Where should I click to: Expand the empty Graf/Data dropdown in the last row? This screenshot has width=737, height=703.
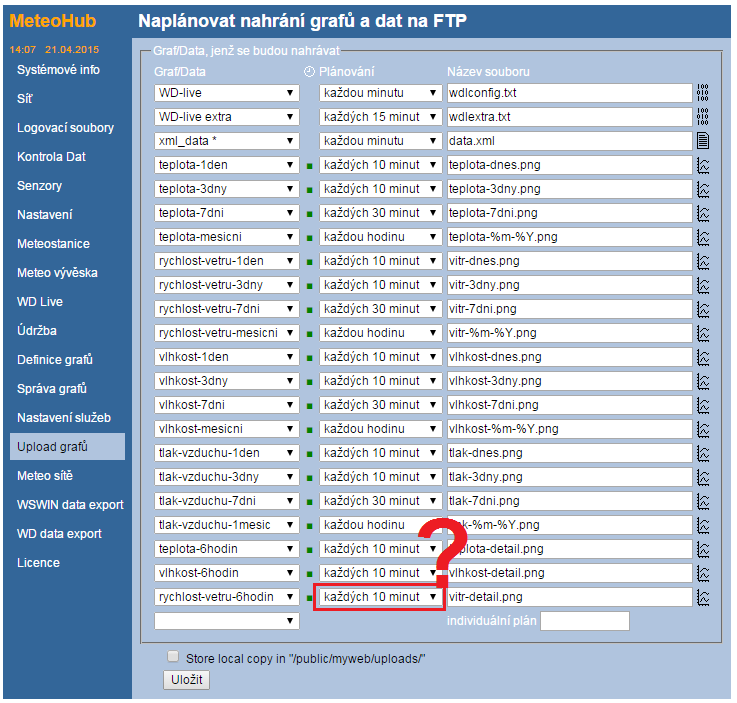tap(227, 621)
